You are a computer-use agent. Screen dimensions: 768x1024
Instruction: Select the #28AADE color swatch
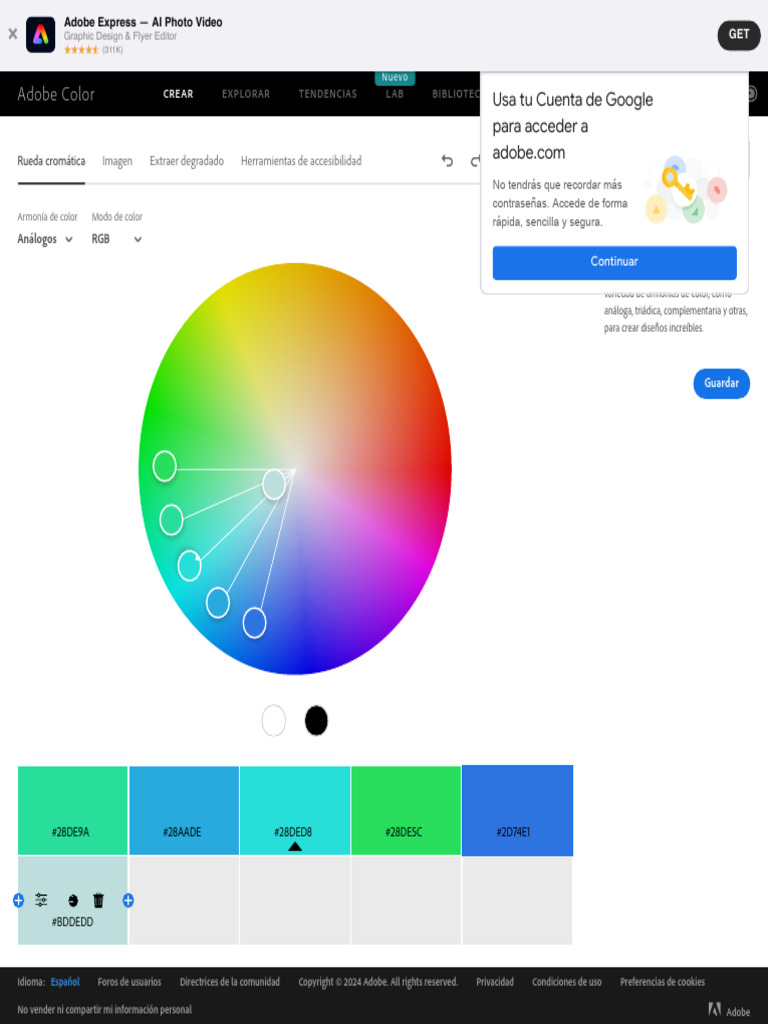[x=184, y=810]
